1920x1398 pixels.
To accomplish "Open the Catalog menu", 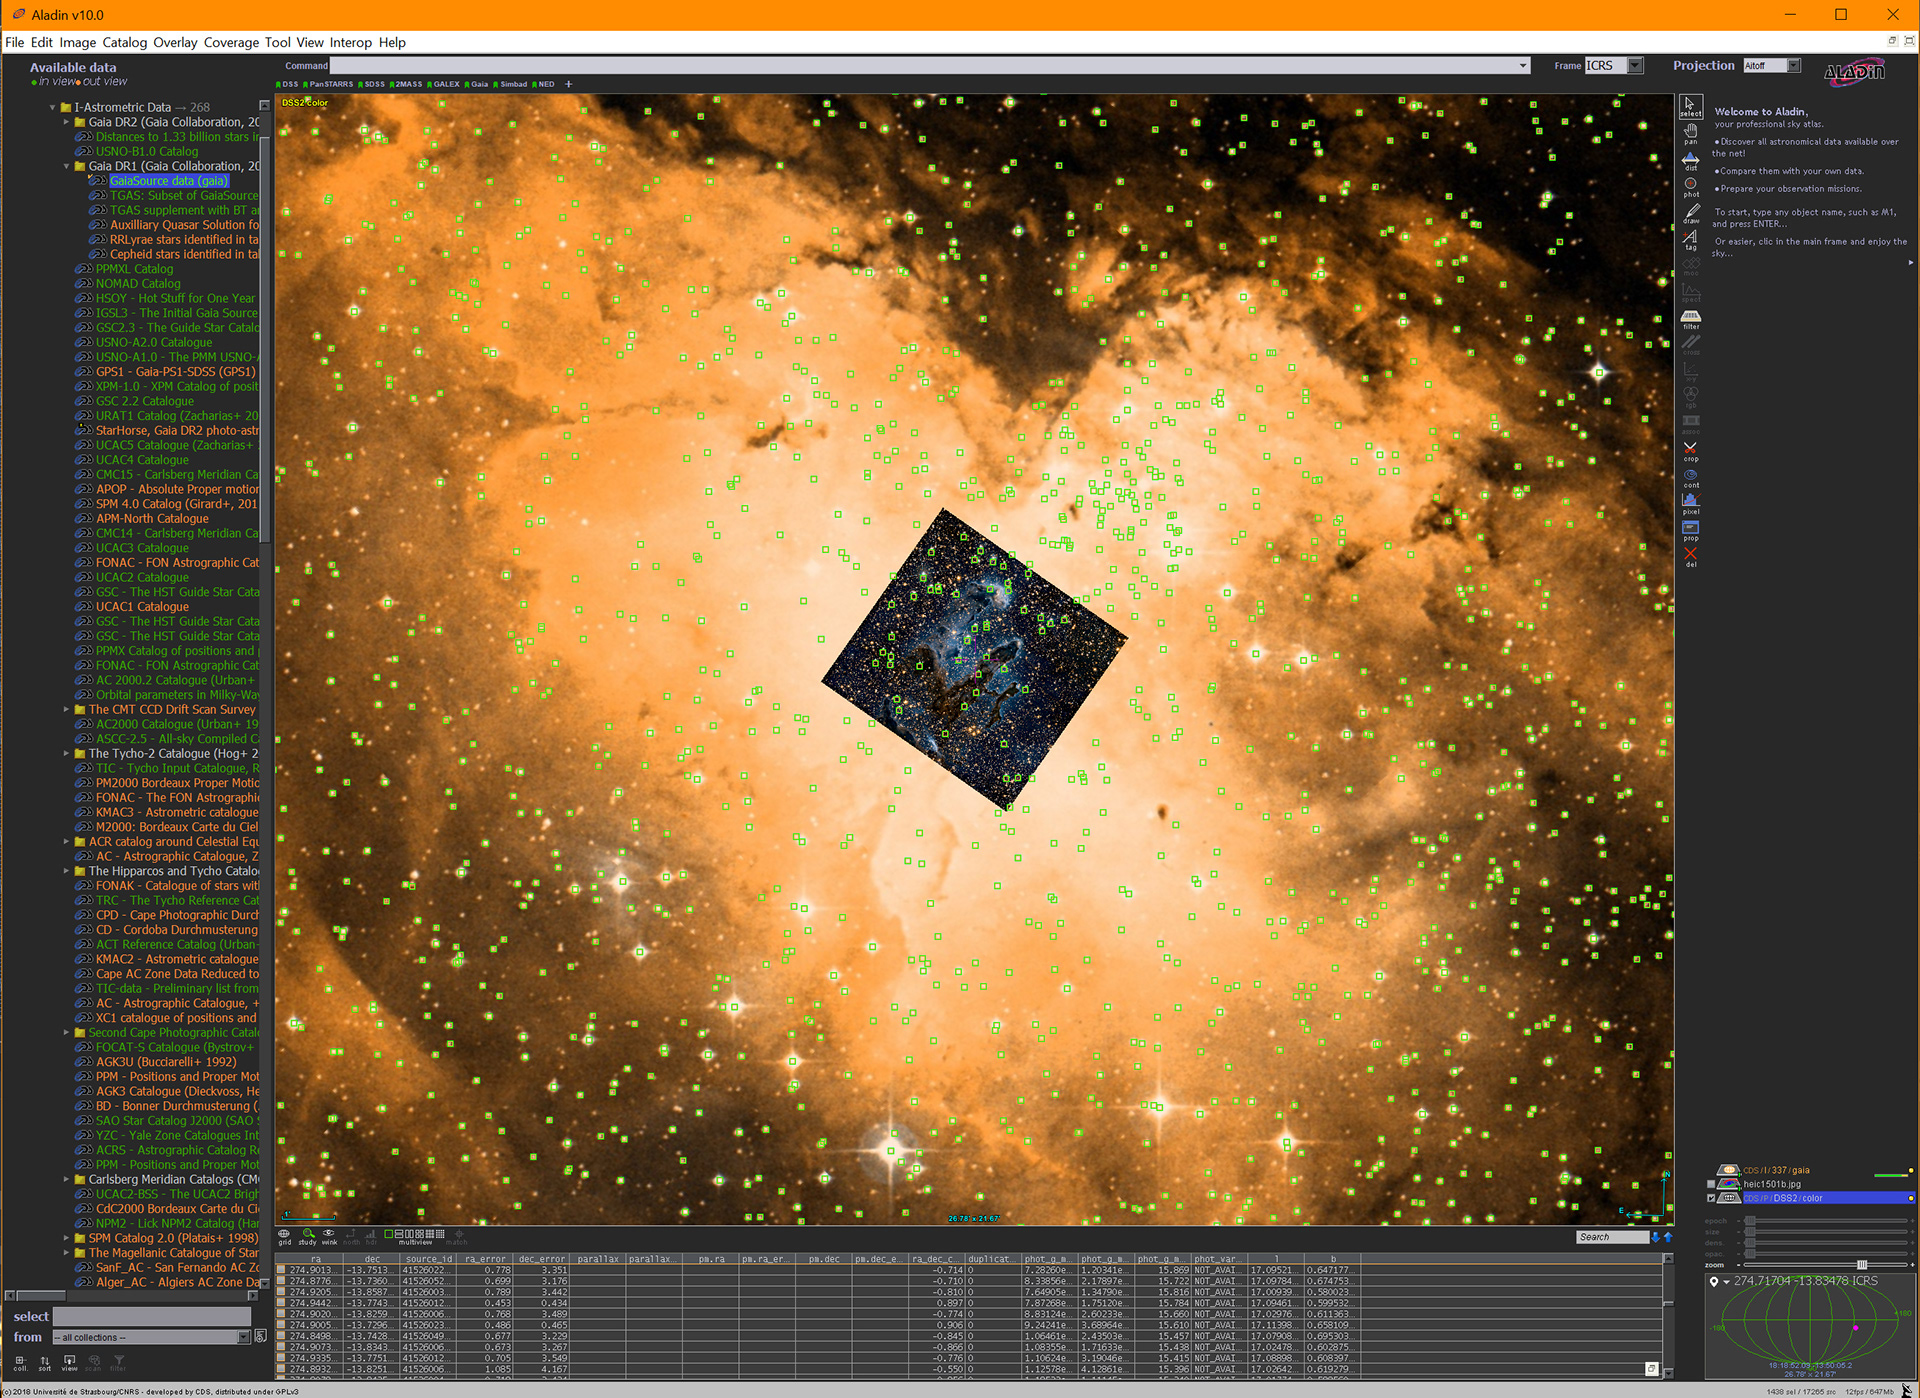I will 124,42.
